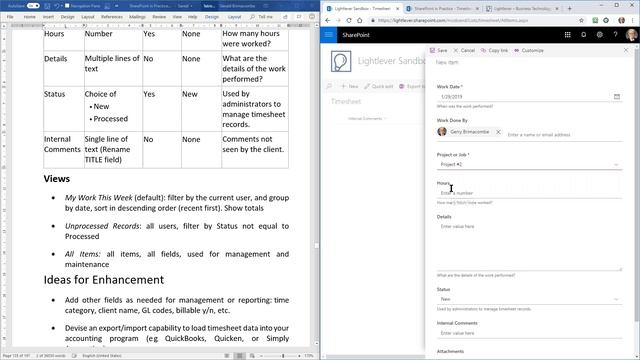Click the Tell me search box in Word
640x360 pixels.
(x=262, y=17)
